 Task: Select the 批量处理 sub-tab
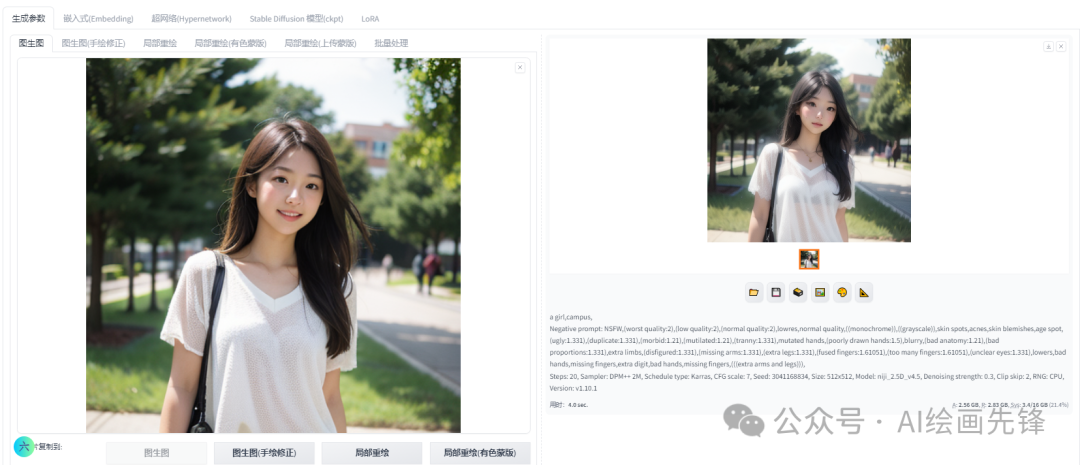click(x=391, y=43)
